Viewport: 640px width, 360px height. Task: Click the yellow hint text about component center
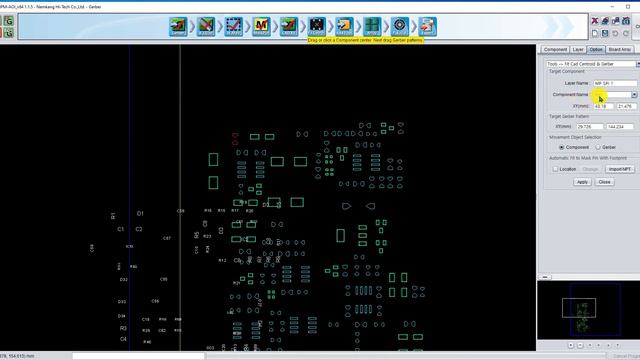coord(365,40)
